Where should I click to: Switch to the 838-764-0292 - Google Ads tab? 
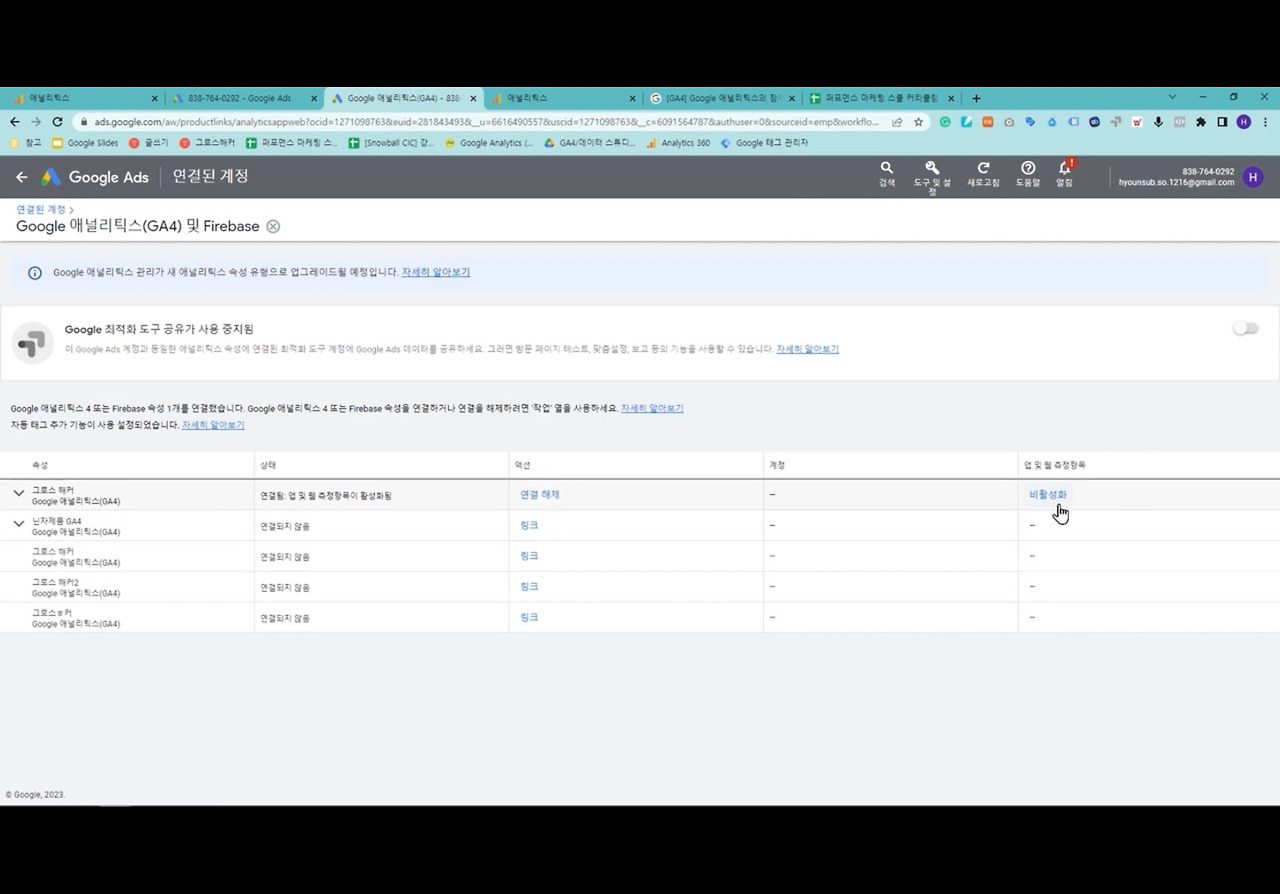pos(243,98)
